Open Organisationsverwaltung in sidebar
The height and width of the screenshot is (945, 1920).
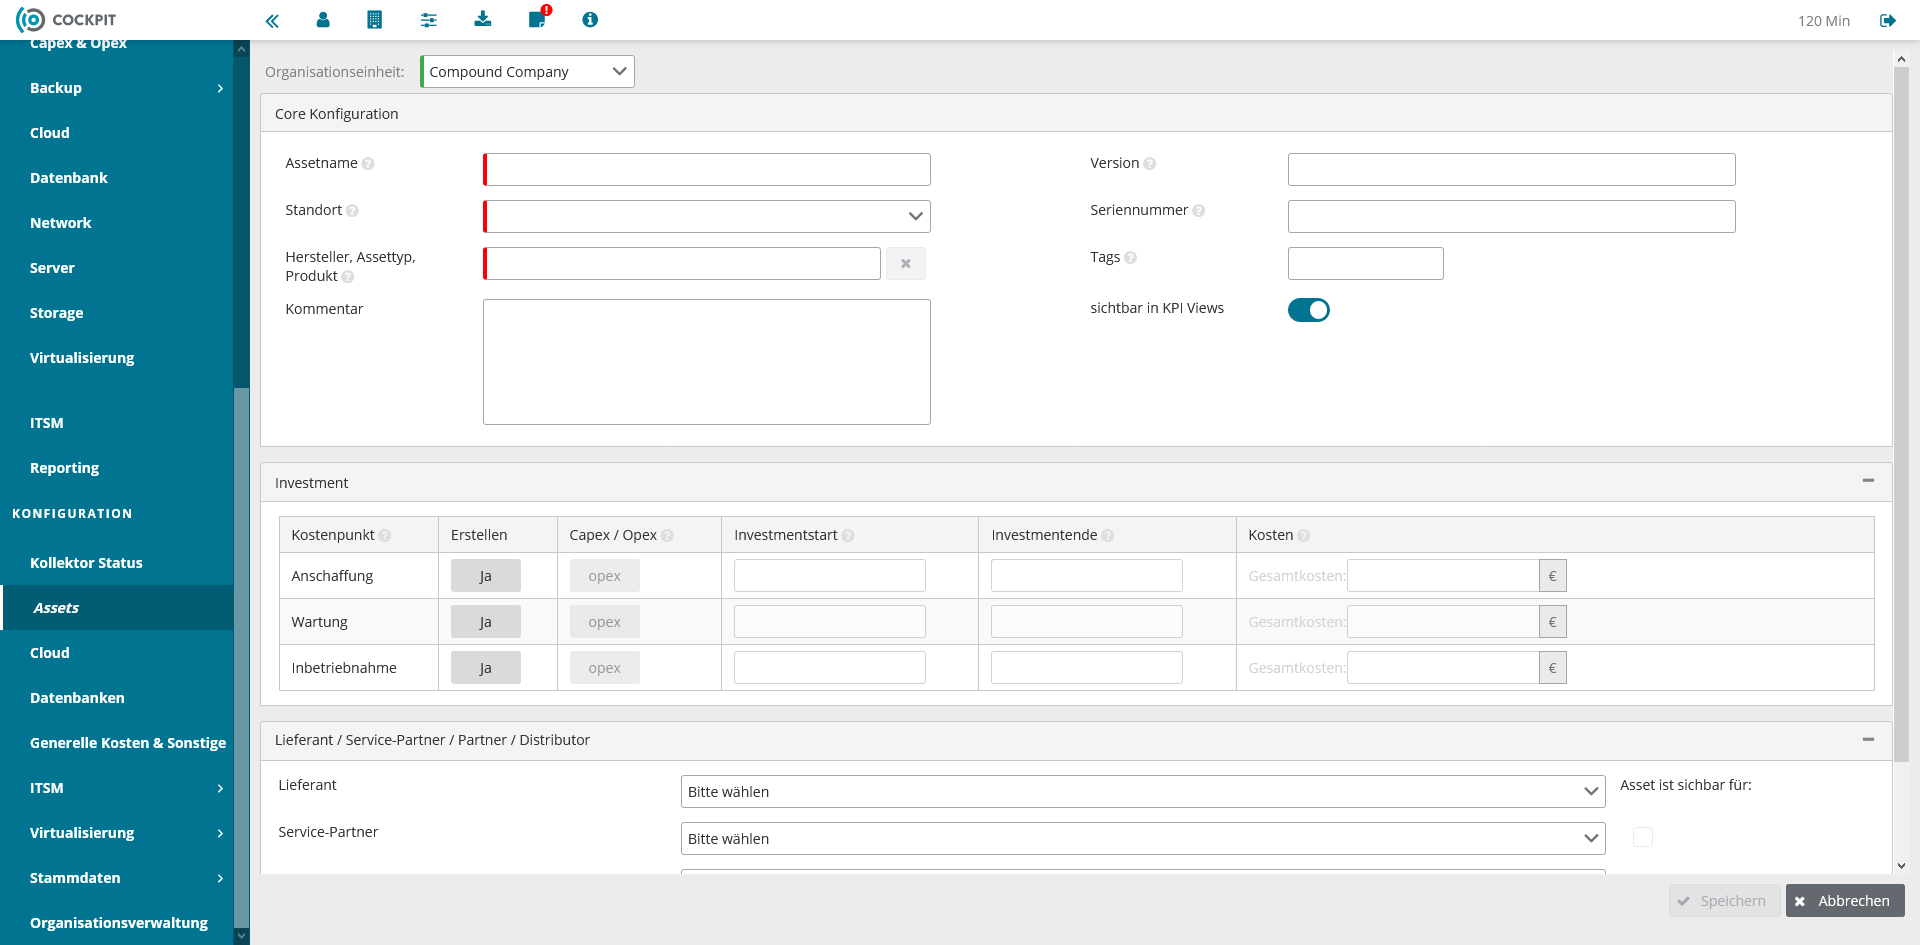pyautogui.click(x=119, y=923)
